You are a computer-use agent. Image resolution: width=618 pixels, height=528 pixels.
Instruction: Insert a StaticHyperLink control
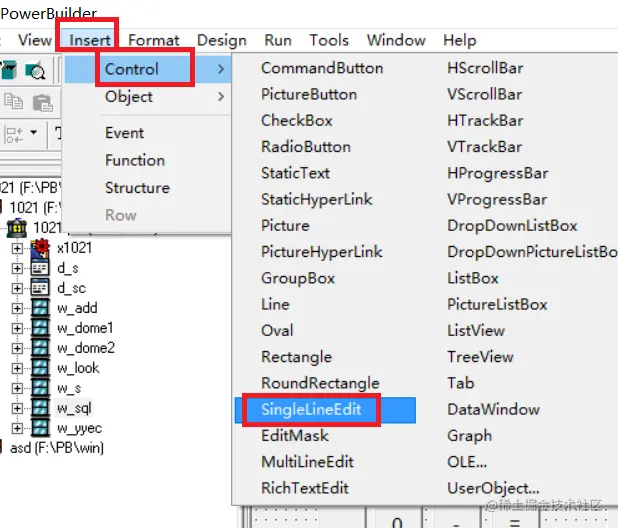[x=316, y=199]
